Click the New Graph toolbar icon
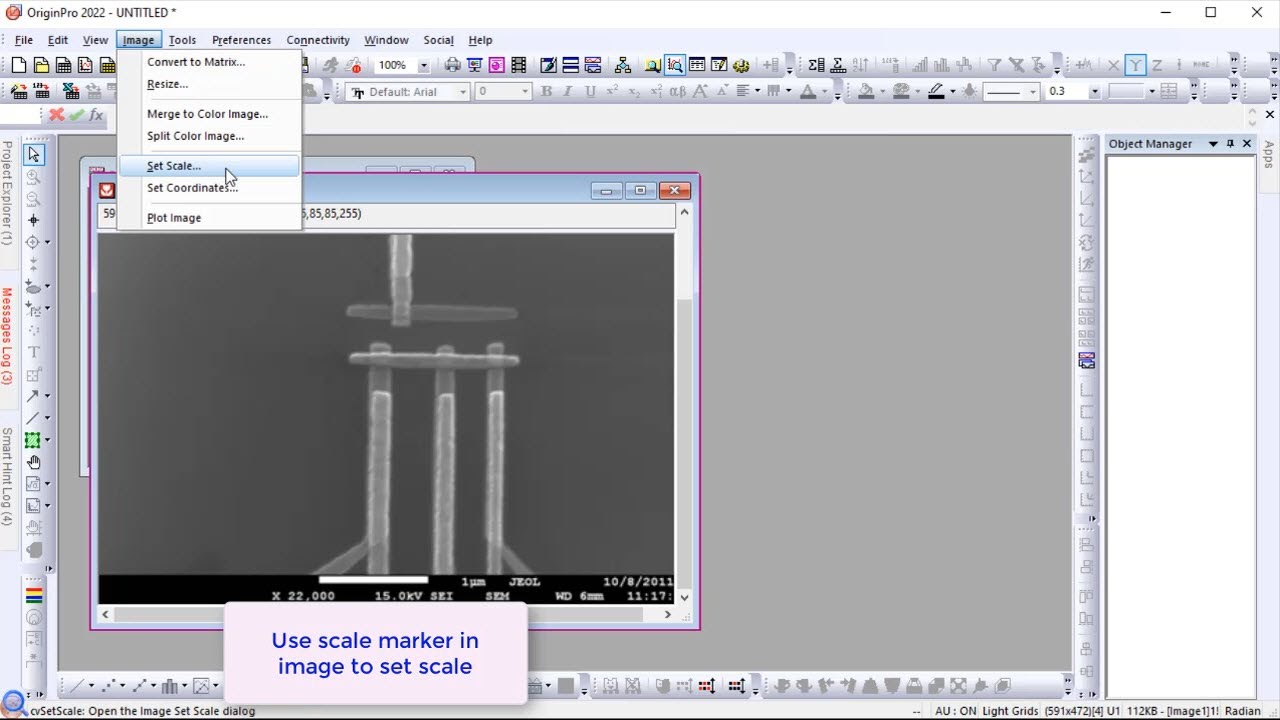 point(85,65)
